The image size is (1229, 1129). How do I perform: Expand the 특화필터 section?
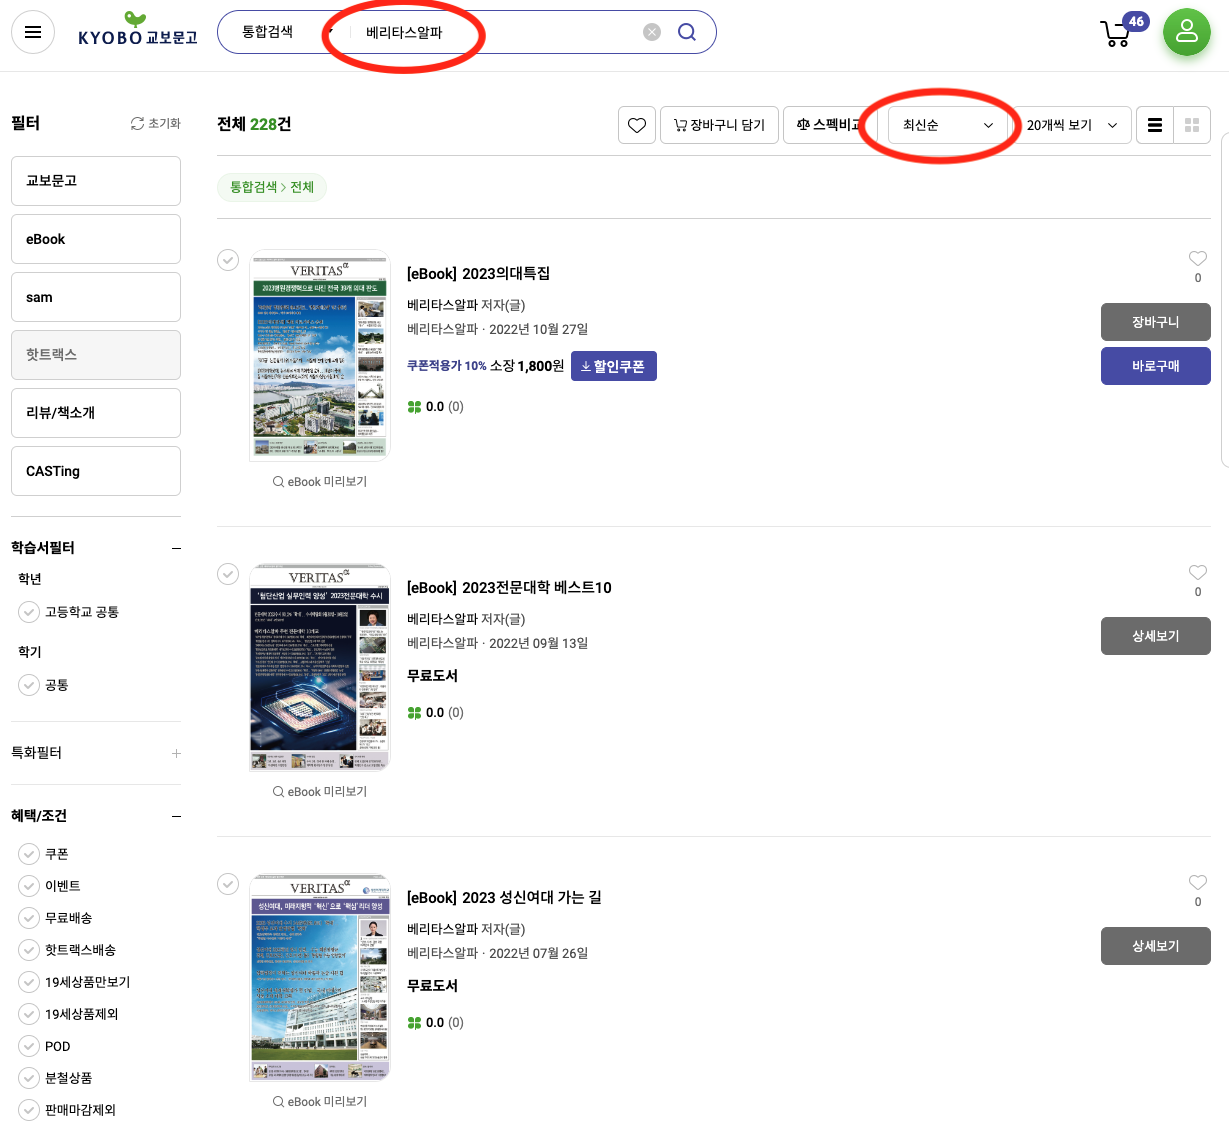pos(176,753)
